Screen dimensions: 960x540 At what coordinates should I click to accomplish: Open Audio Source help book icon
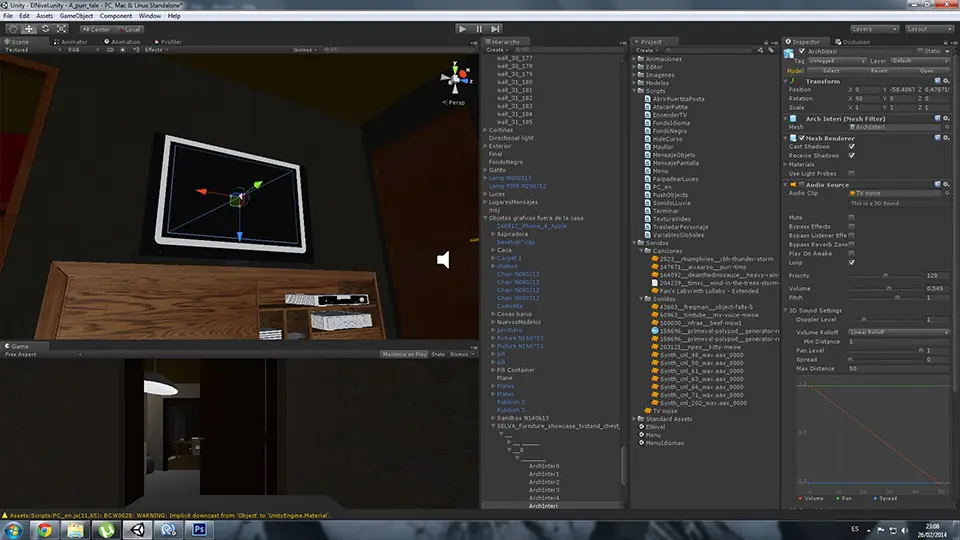pos(937,184)
